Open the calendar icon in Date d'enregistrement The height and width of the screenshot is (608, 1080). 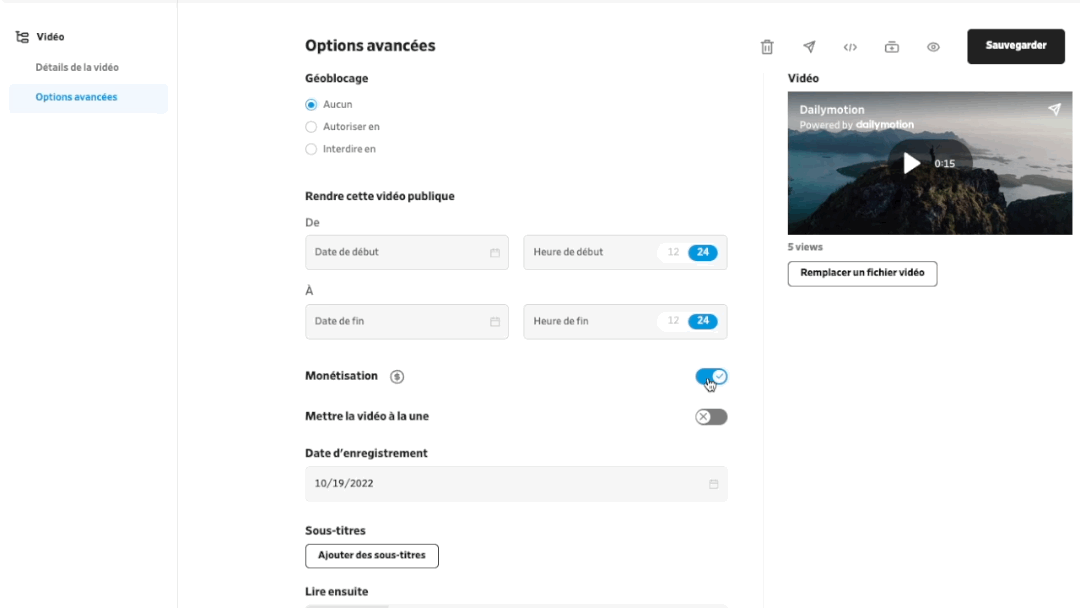[714, 484]
